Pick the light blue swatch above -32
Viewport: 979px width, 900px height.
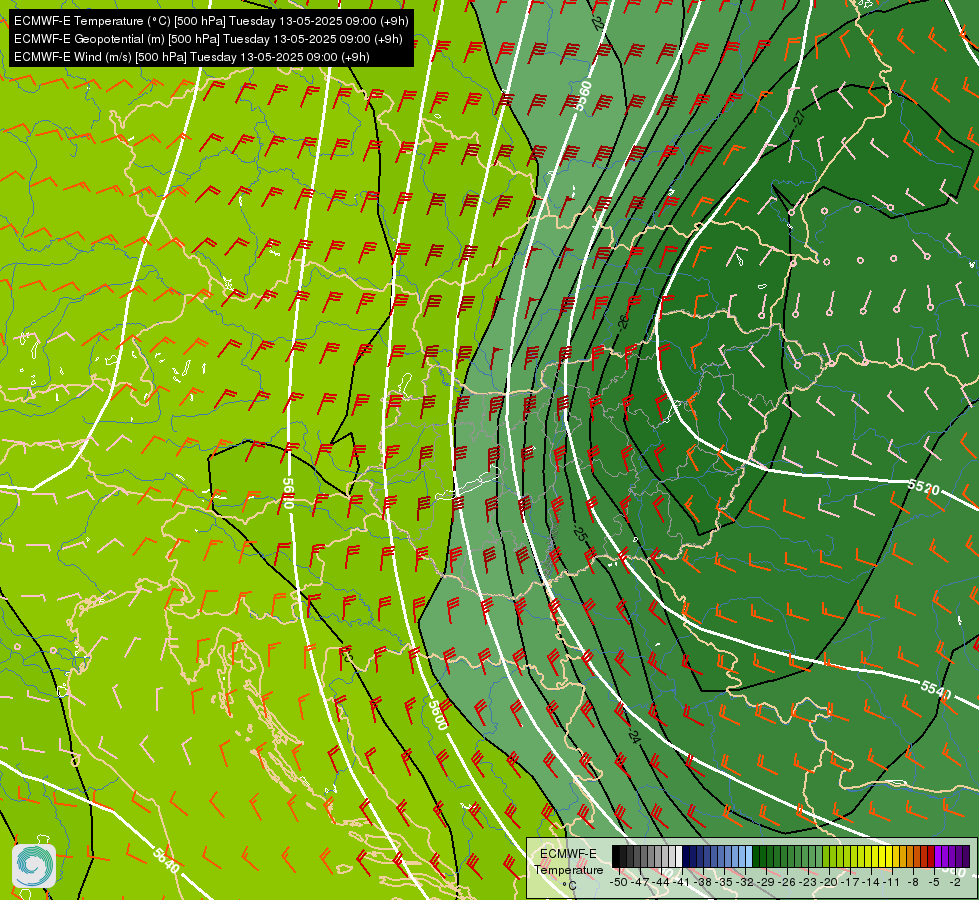tap(749, 856)
